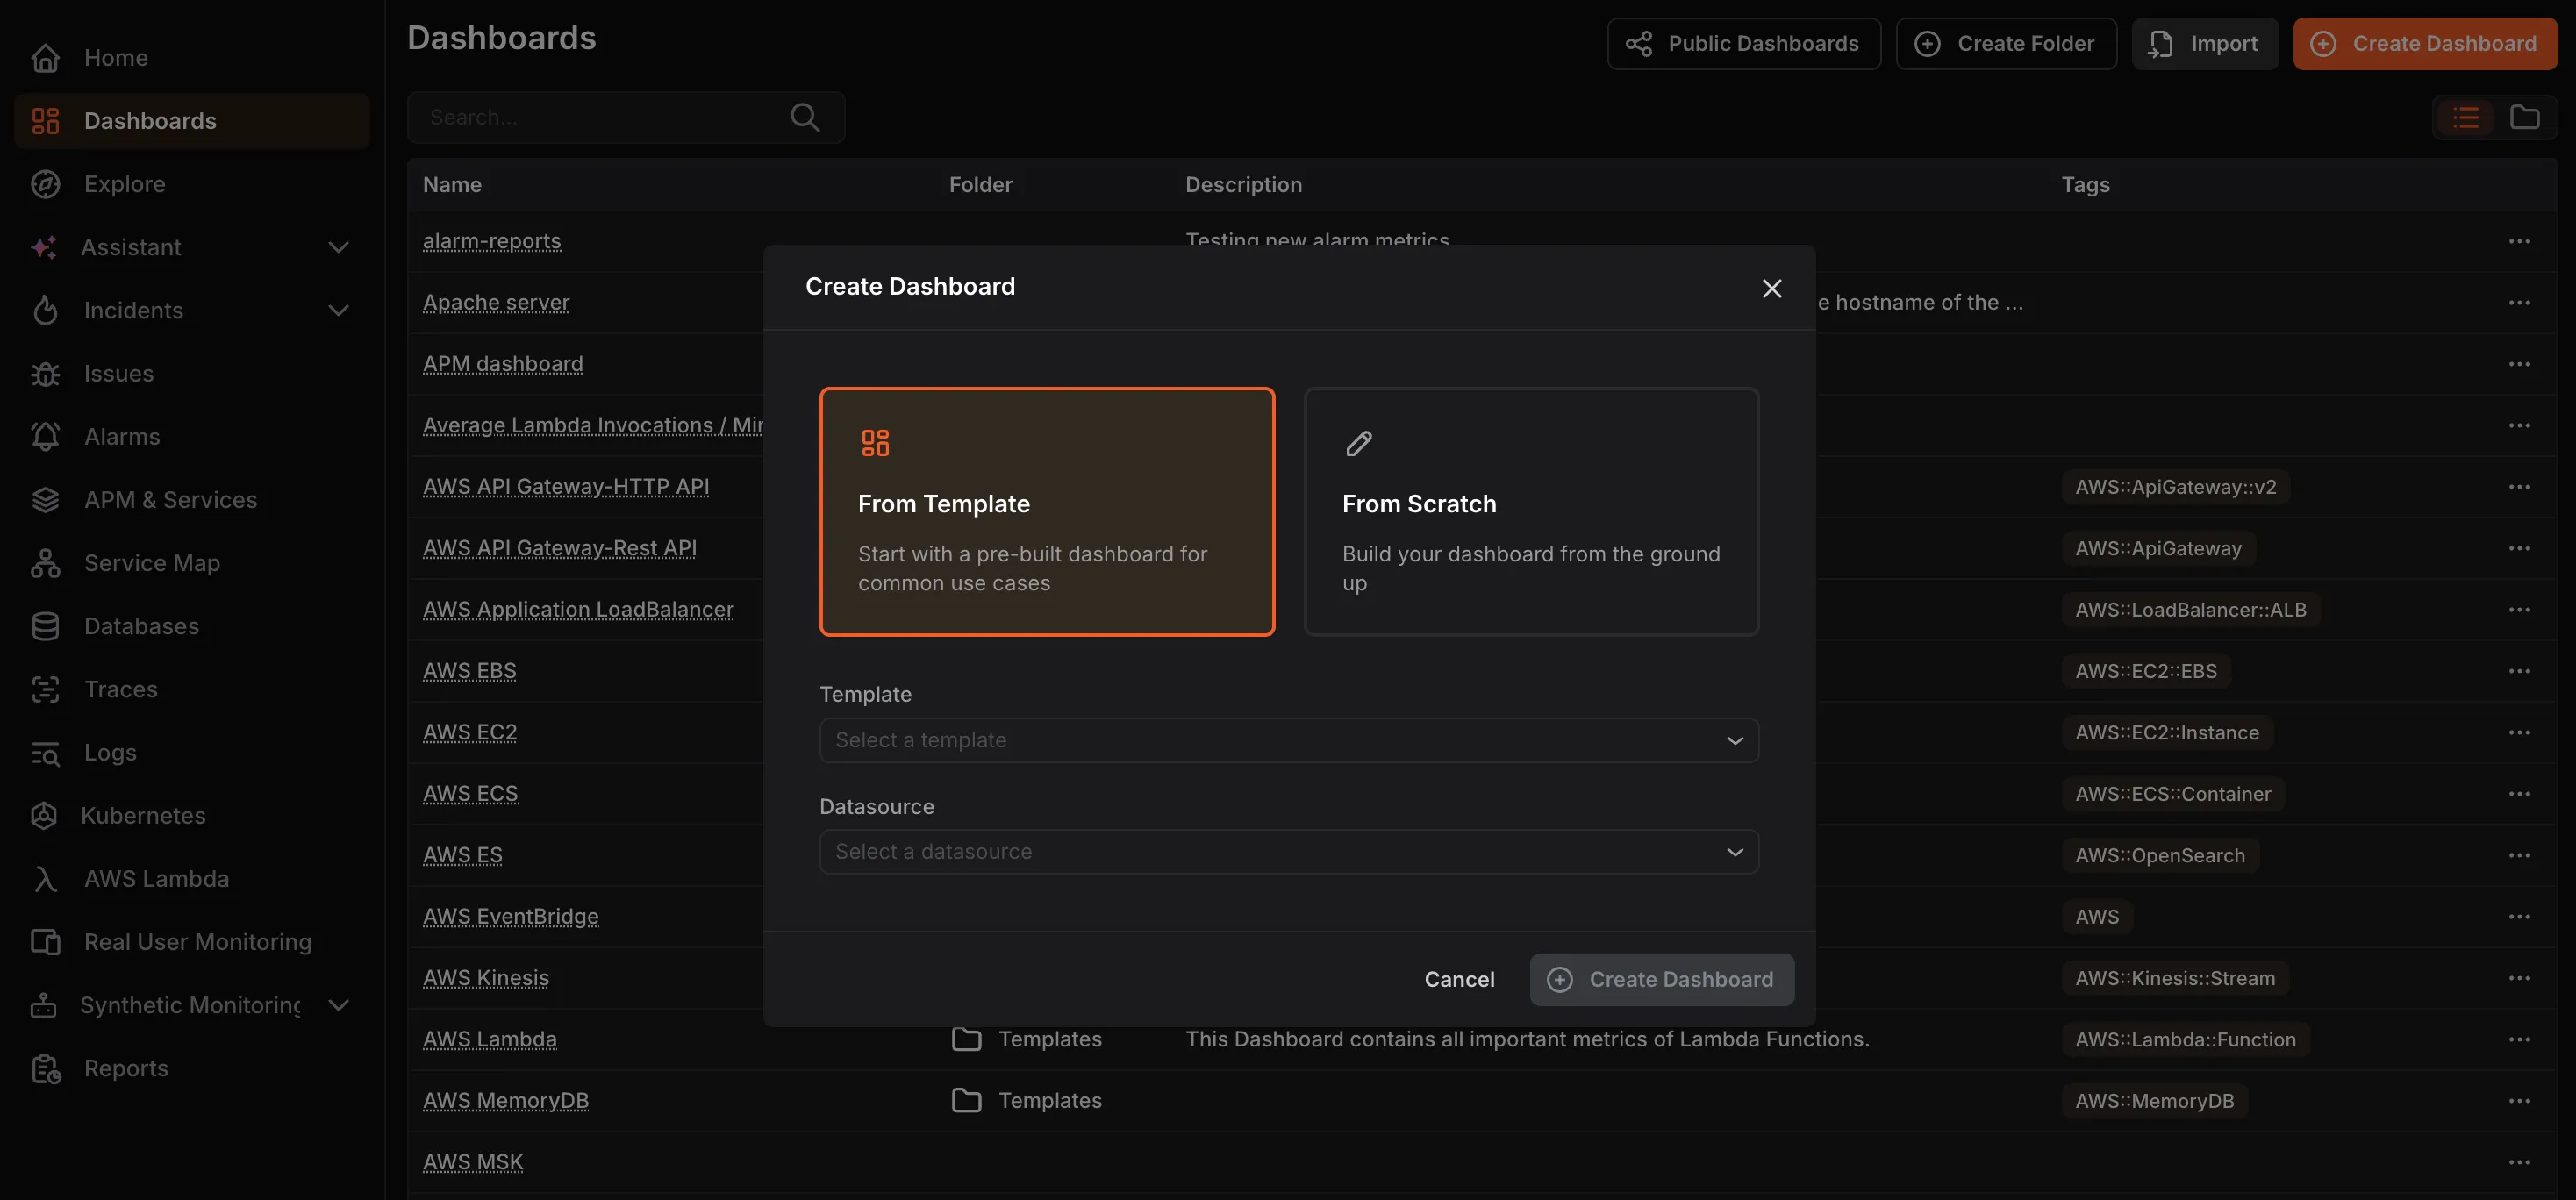Click the Name column header
2576x1200 pixels.
[x=452, y=184]
